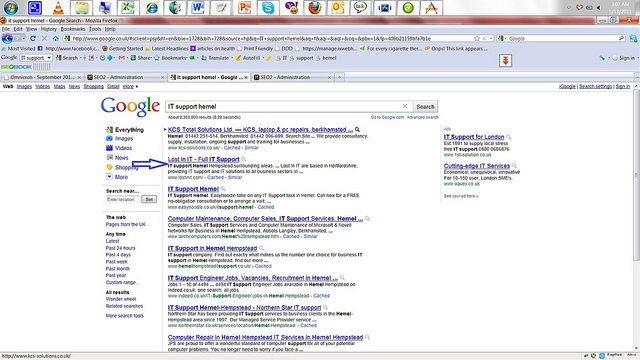Expand the 'more' menu in Google top bar
This screenshot has width=640, height=360.
click(x=131, y=87)
